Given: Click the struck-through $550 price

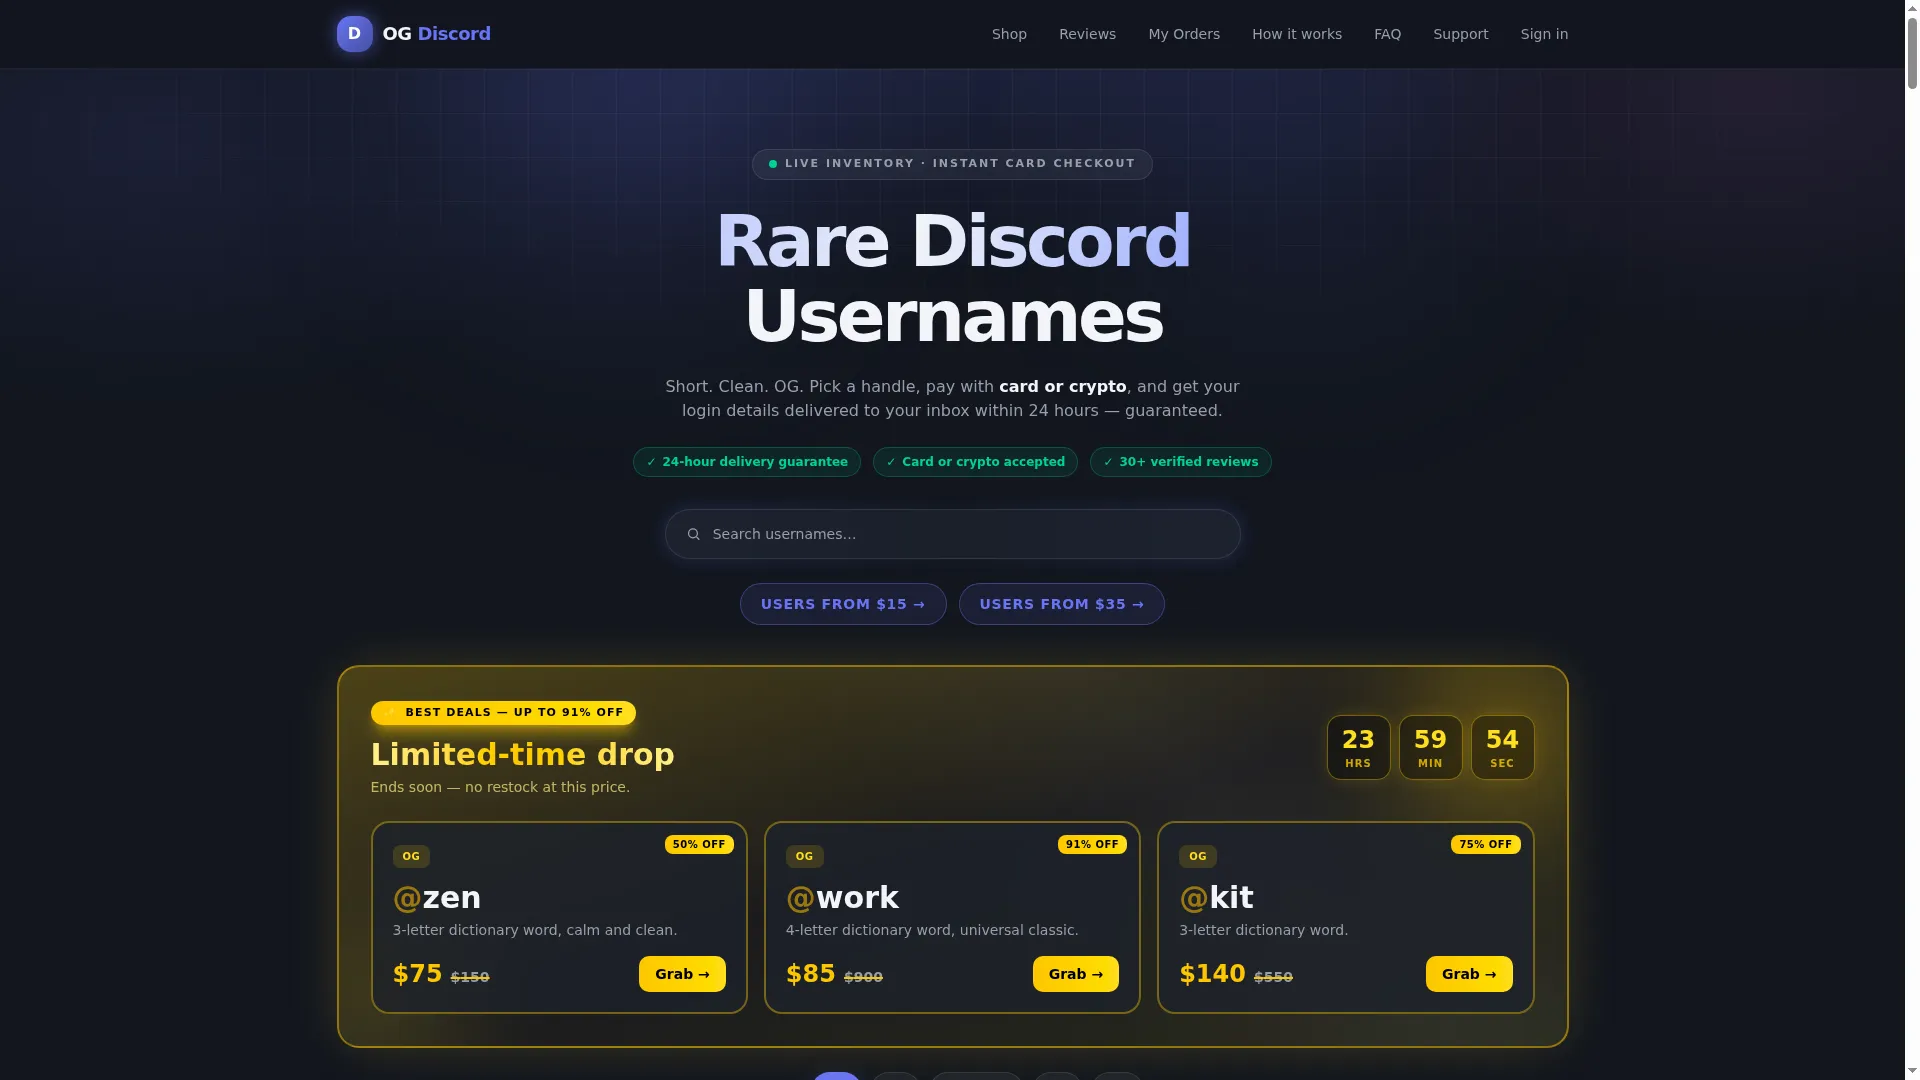Looking at the screenshot, I should (x=1273, y=978).
